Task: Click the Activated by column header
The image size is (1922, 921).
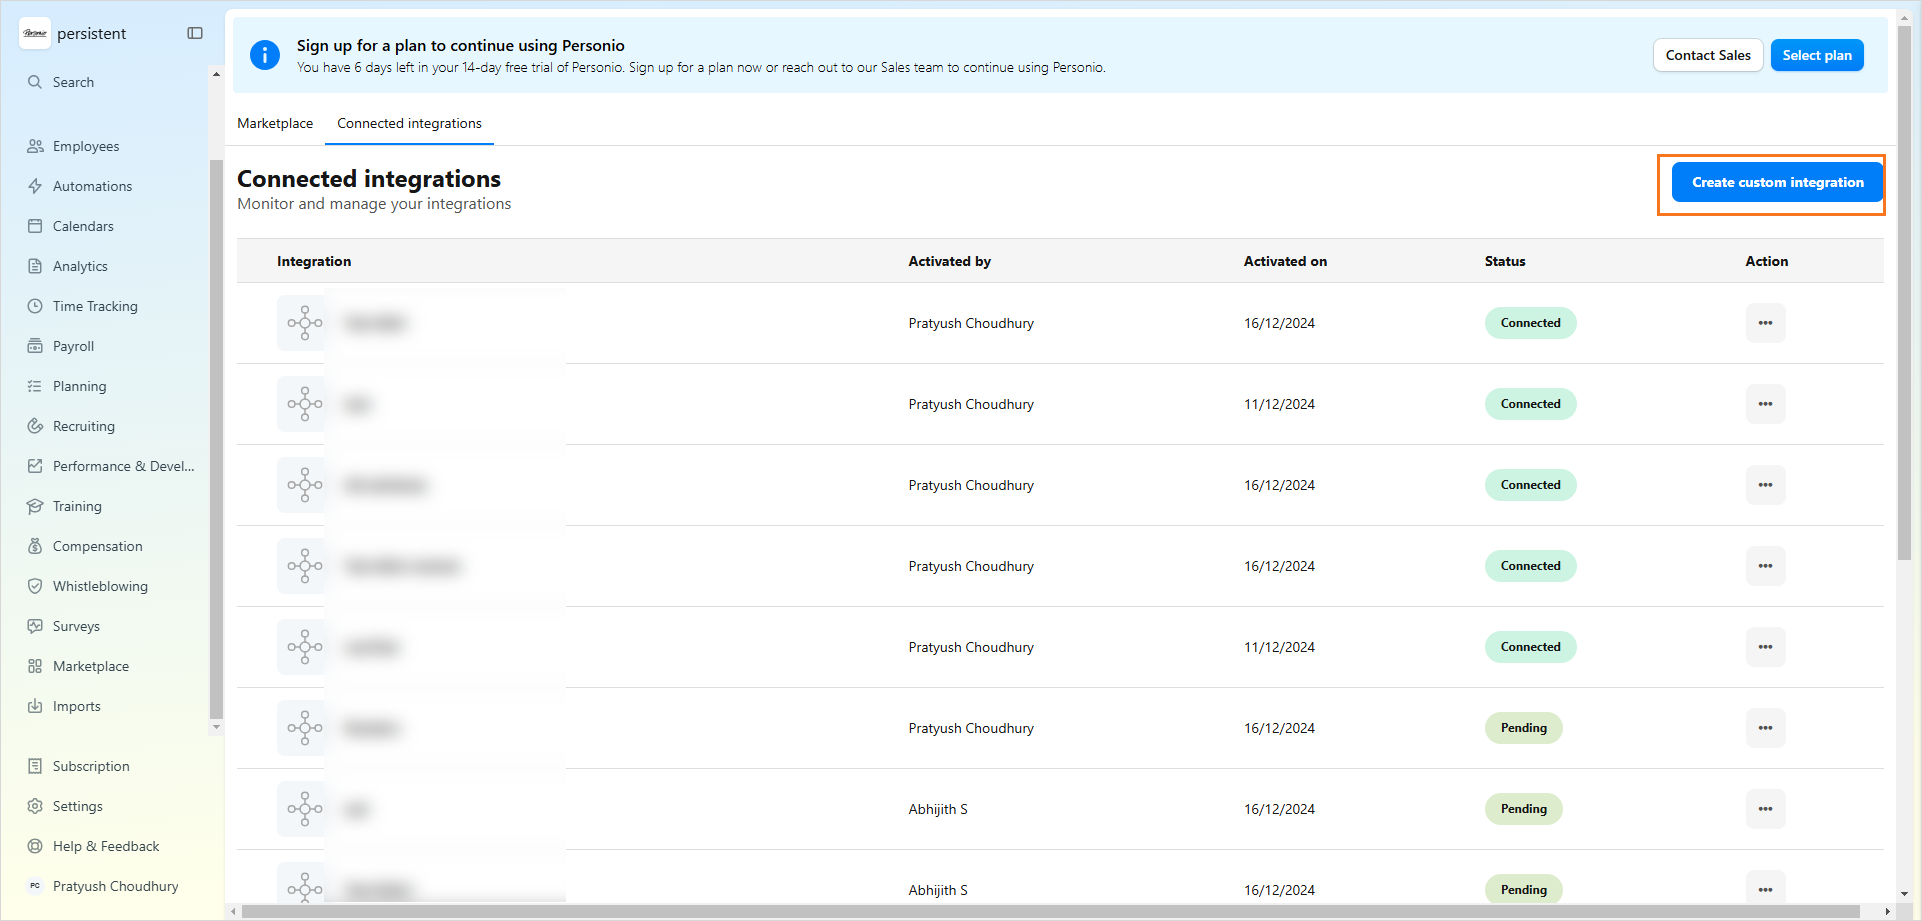Action: [949, 261]
